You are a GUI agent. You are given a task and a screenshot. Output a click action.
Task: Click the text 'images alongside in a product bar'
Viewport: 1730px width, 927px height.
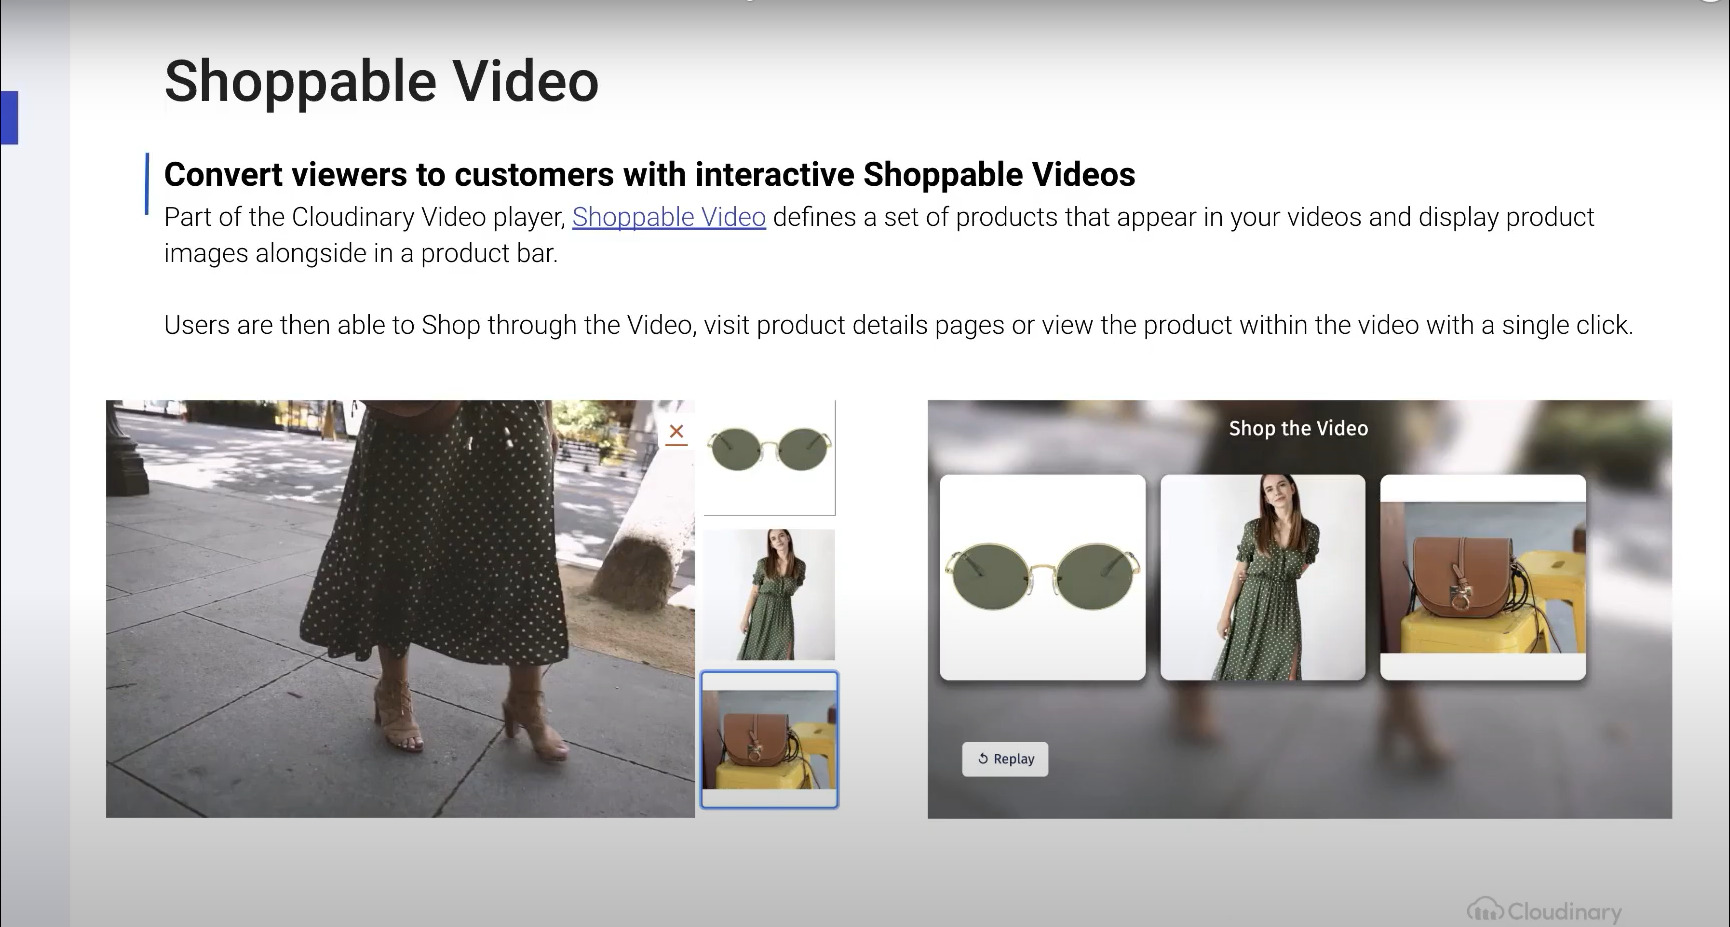click(360, 254)
